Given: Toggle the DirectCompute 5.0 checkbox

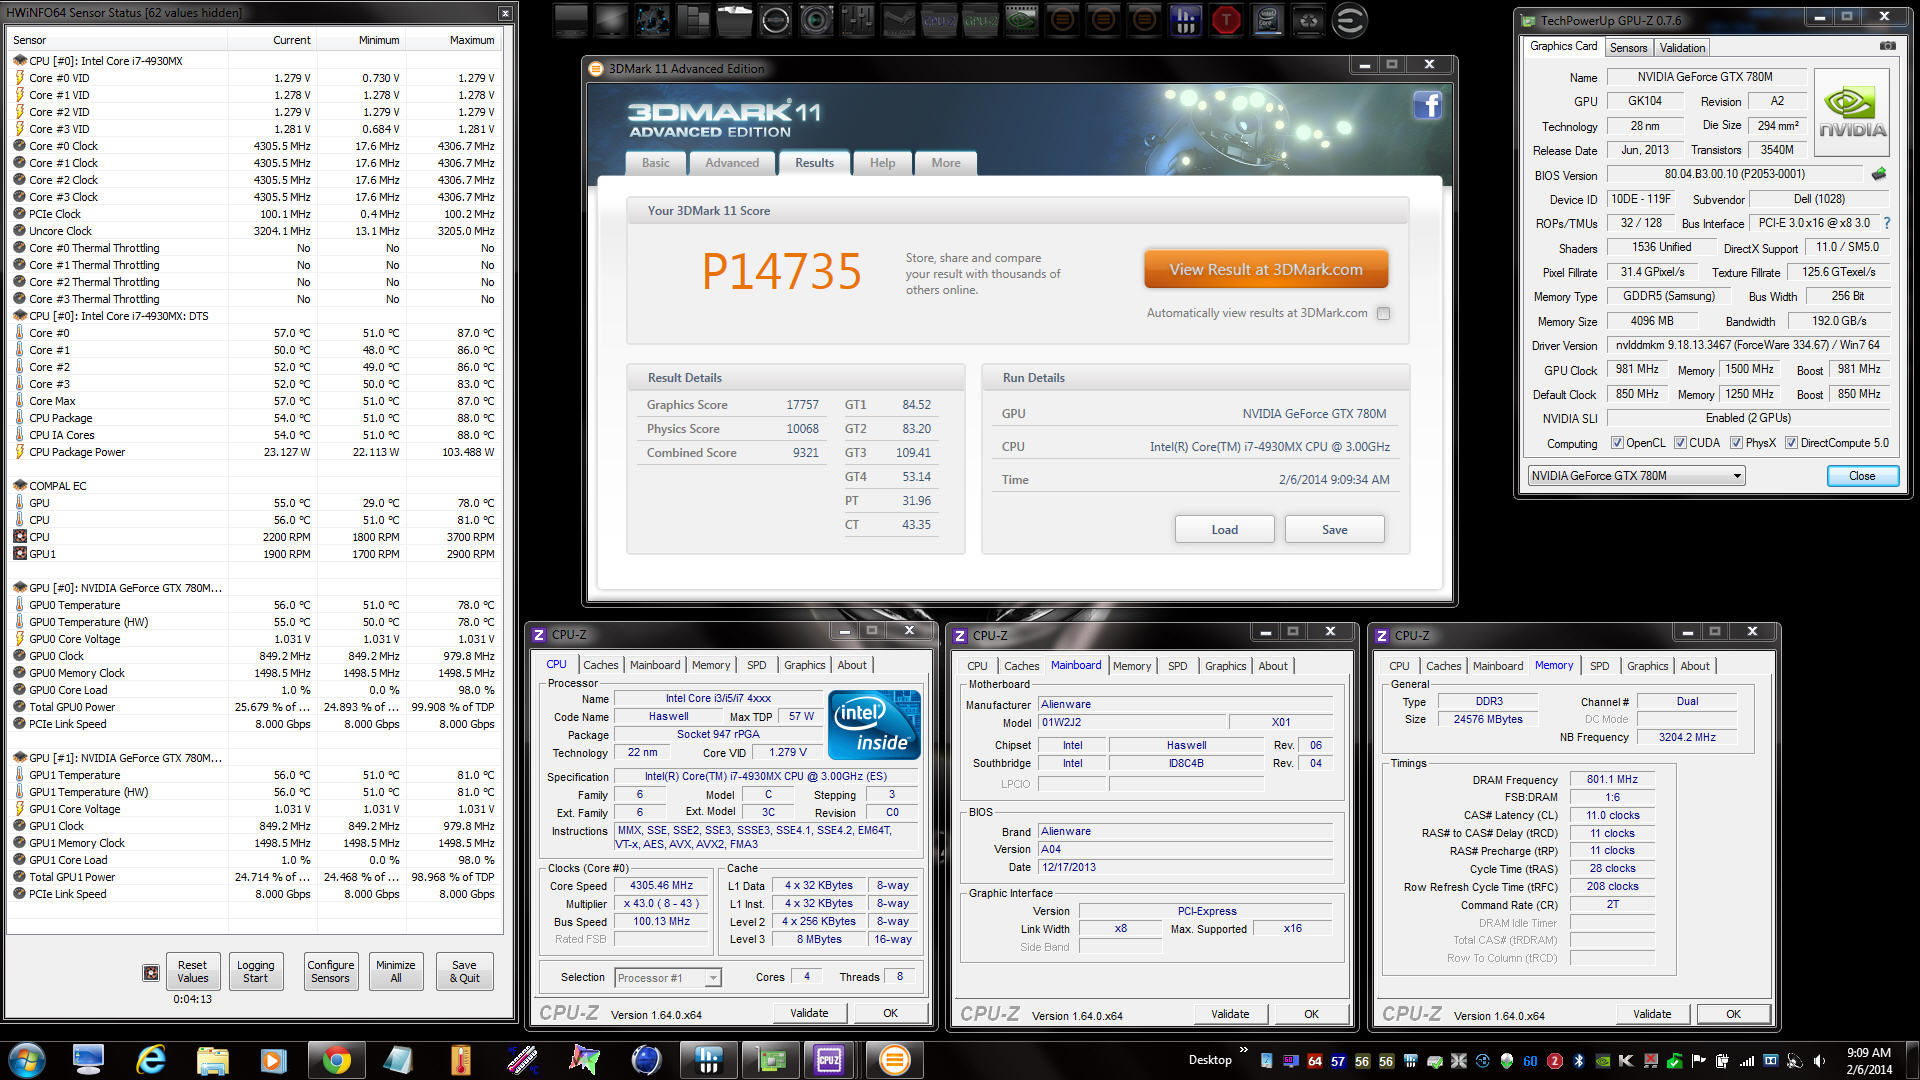Looking at the screenshot, I should tap(1791, 443).
